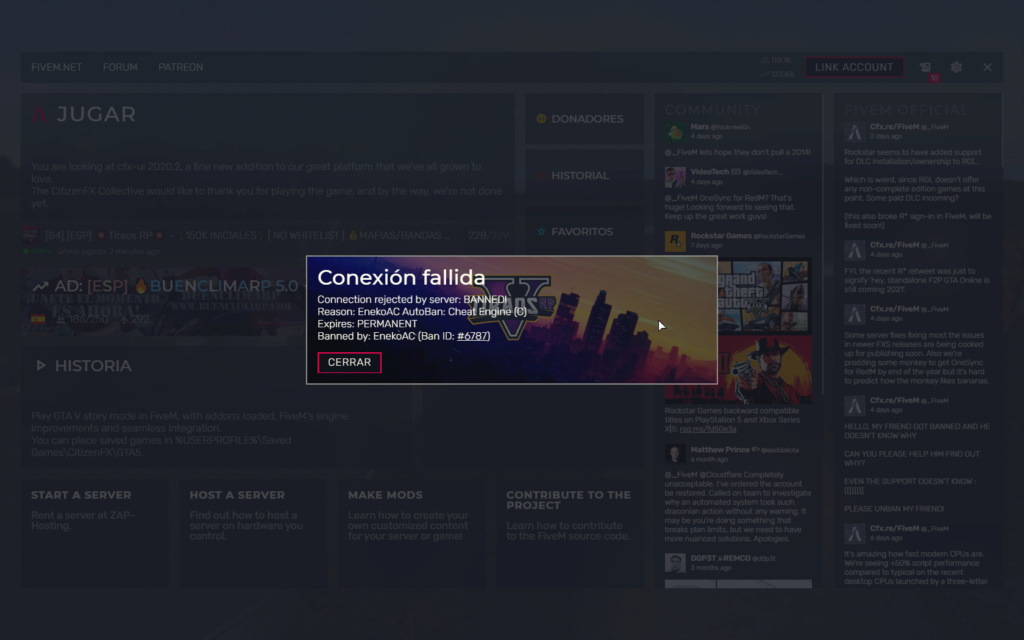Open the DONADORES tab
This screenshot has width=1024, height=640.
584,119
